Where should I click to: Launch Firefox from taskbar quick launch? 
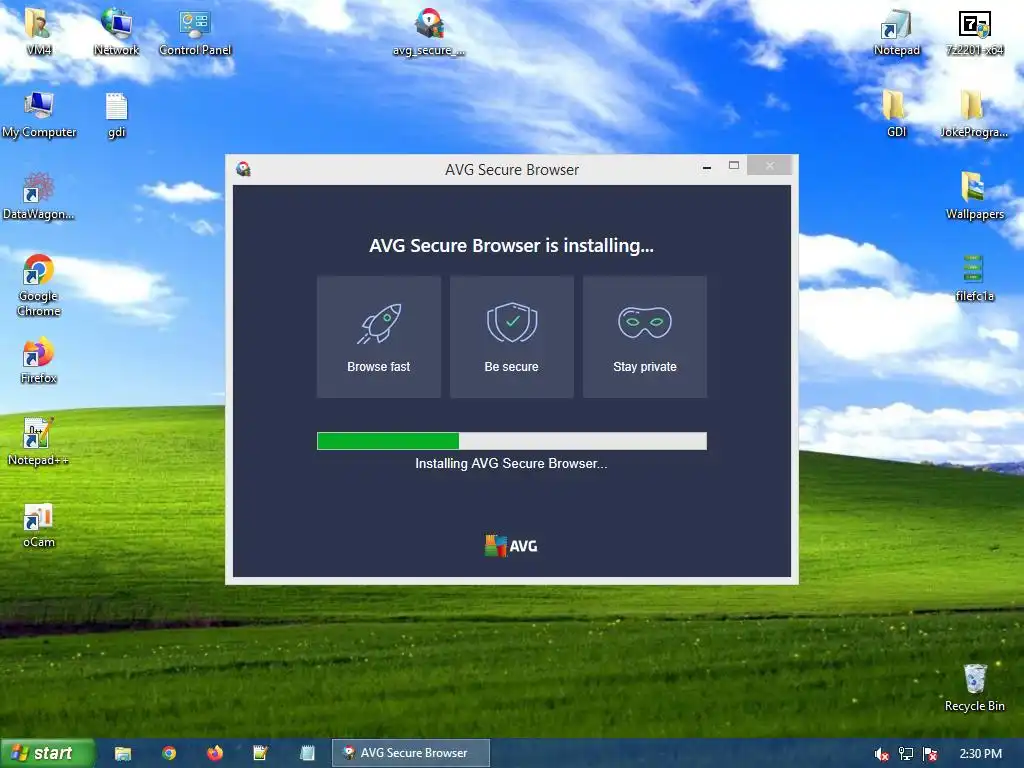214,753
